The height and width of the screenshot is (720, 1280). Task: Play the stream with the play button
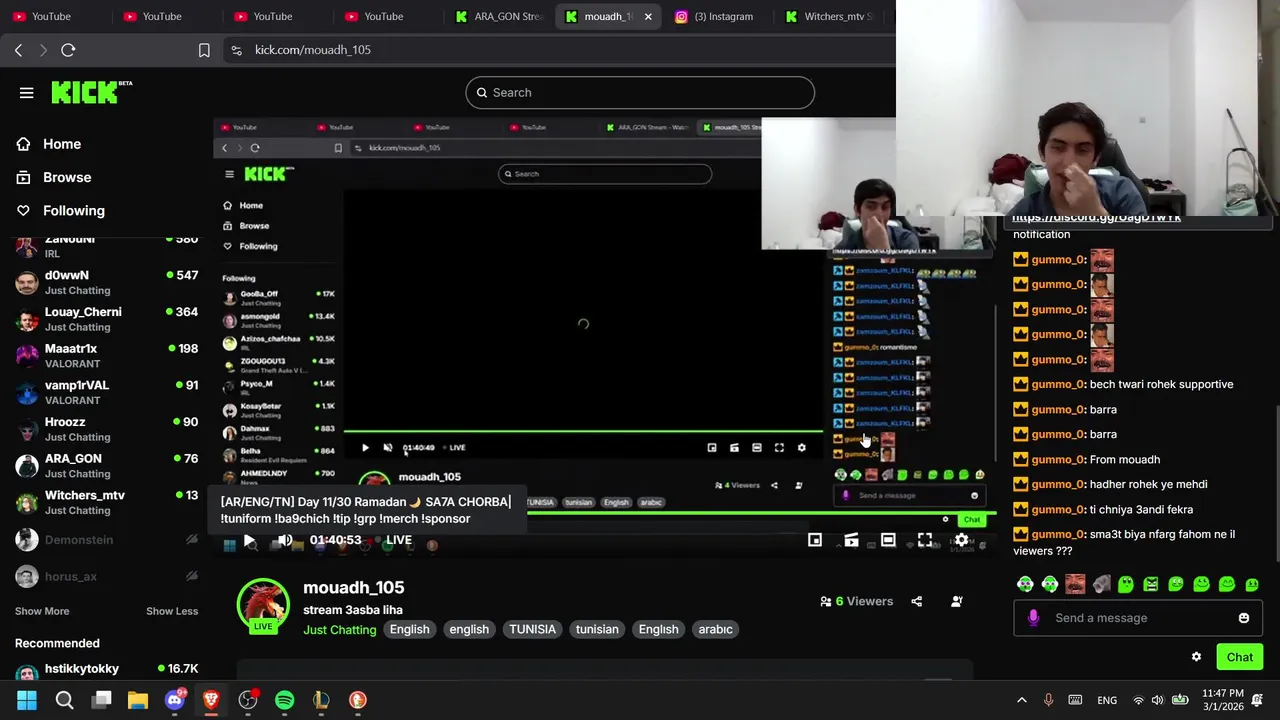(x=249, y=540)
